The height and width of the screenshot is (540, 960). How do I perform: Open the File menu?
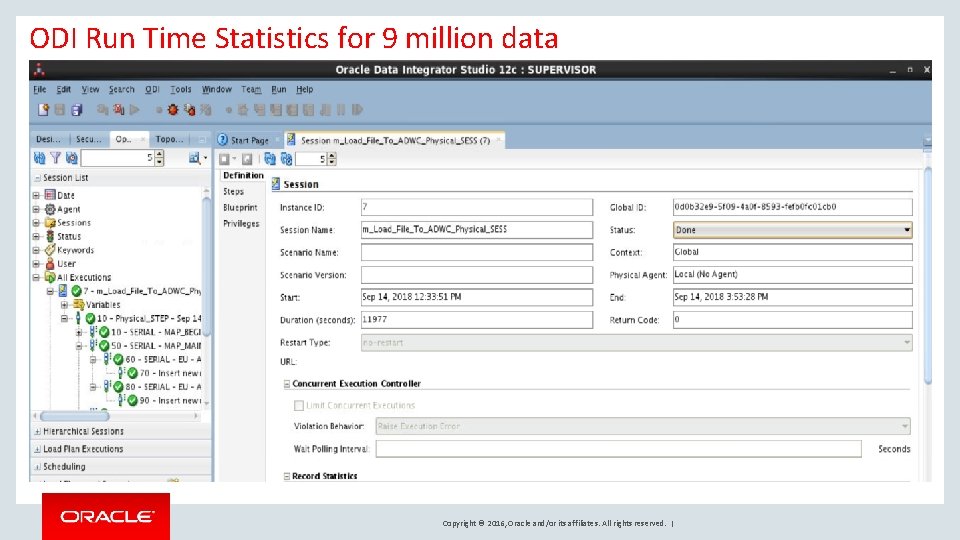pyautogui.click(x=39, y=89)
